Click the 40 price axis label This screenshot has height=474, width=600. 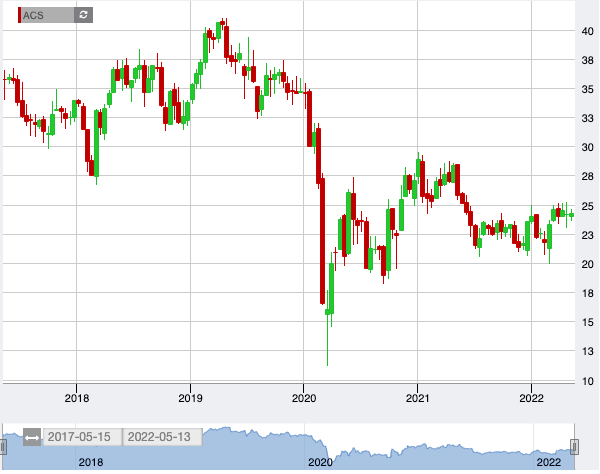point(587,31)
